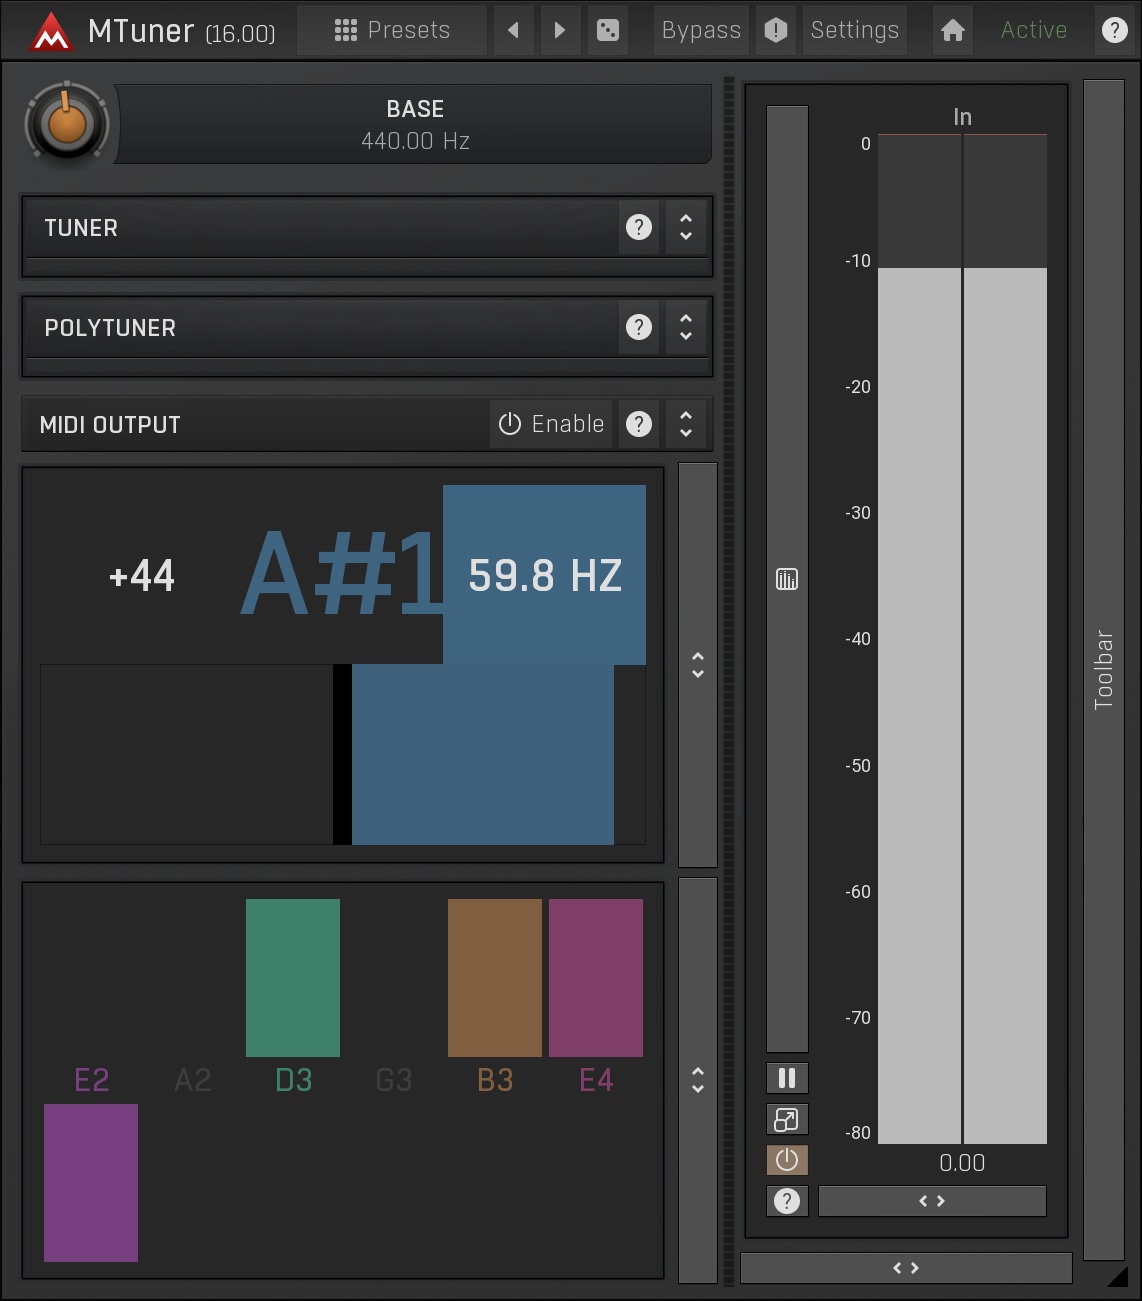The image size is (1142, 1301).
Task: Collapse the polytuner display side arrows
Action: (x=698, y=1080)
